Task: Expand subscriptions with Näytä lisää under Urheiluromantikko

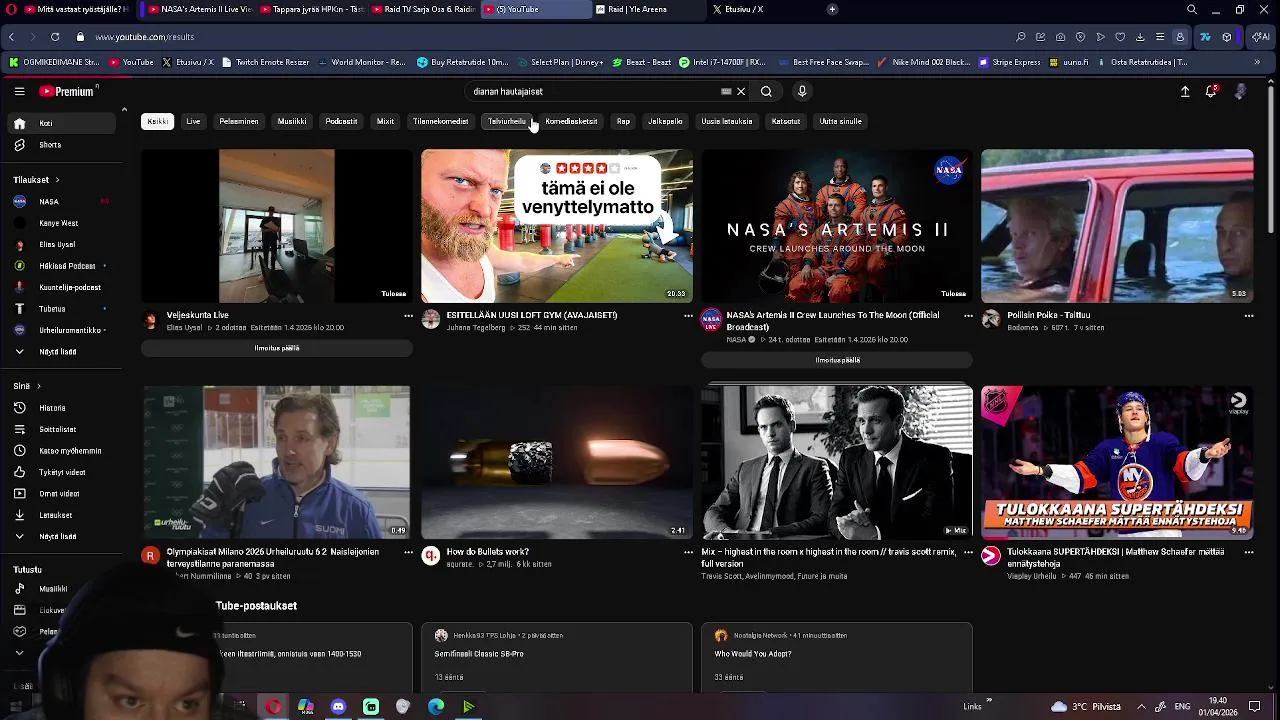Action: [63, 352]
